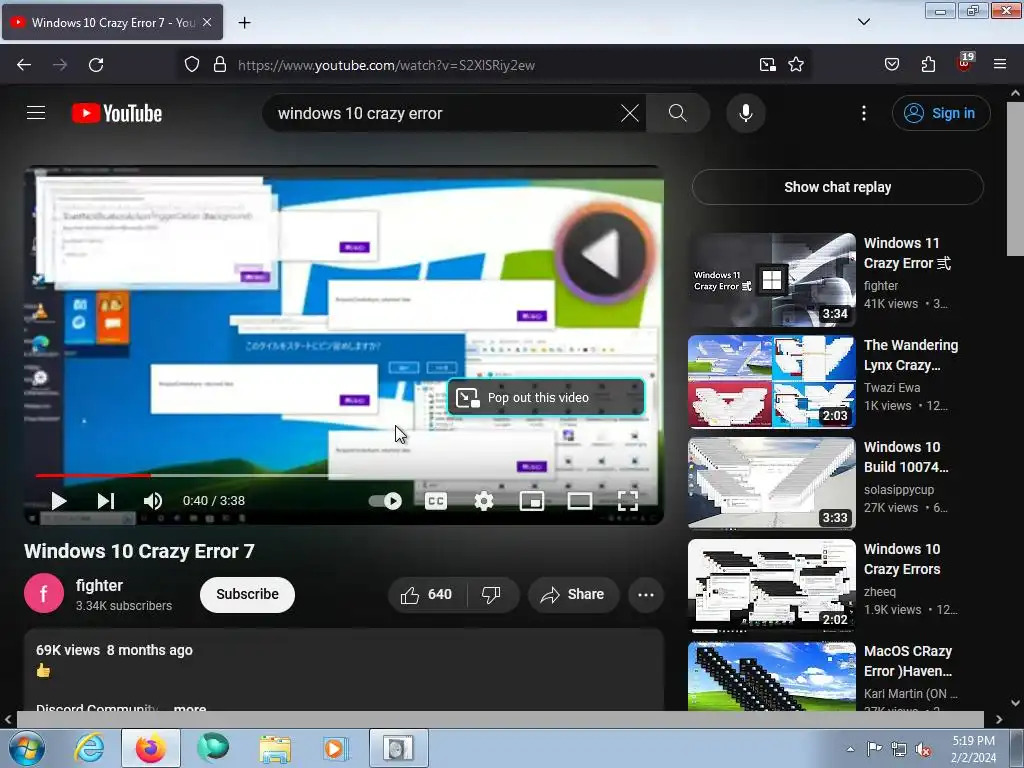
Task: Show hidden tray icons arrow
Action: click(x=850, y=749)
